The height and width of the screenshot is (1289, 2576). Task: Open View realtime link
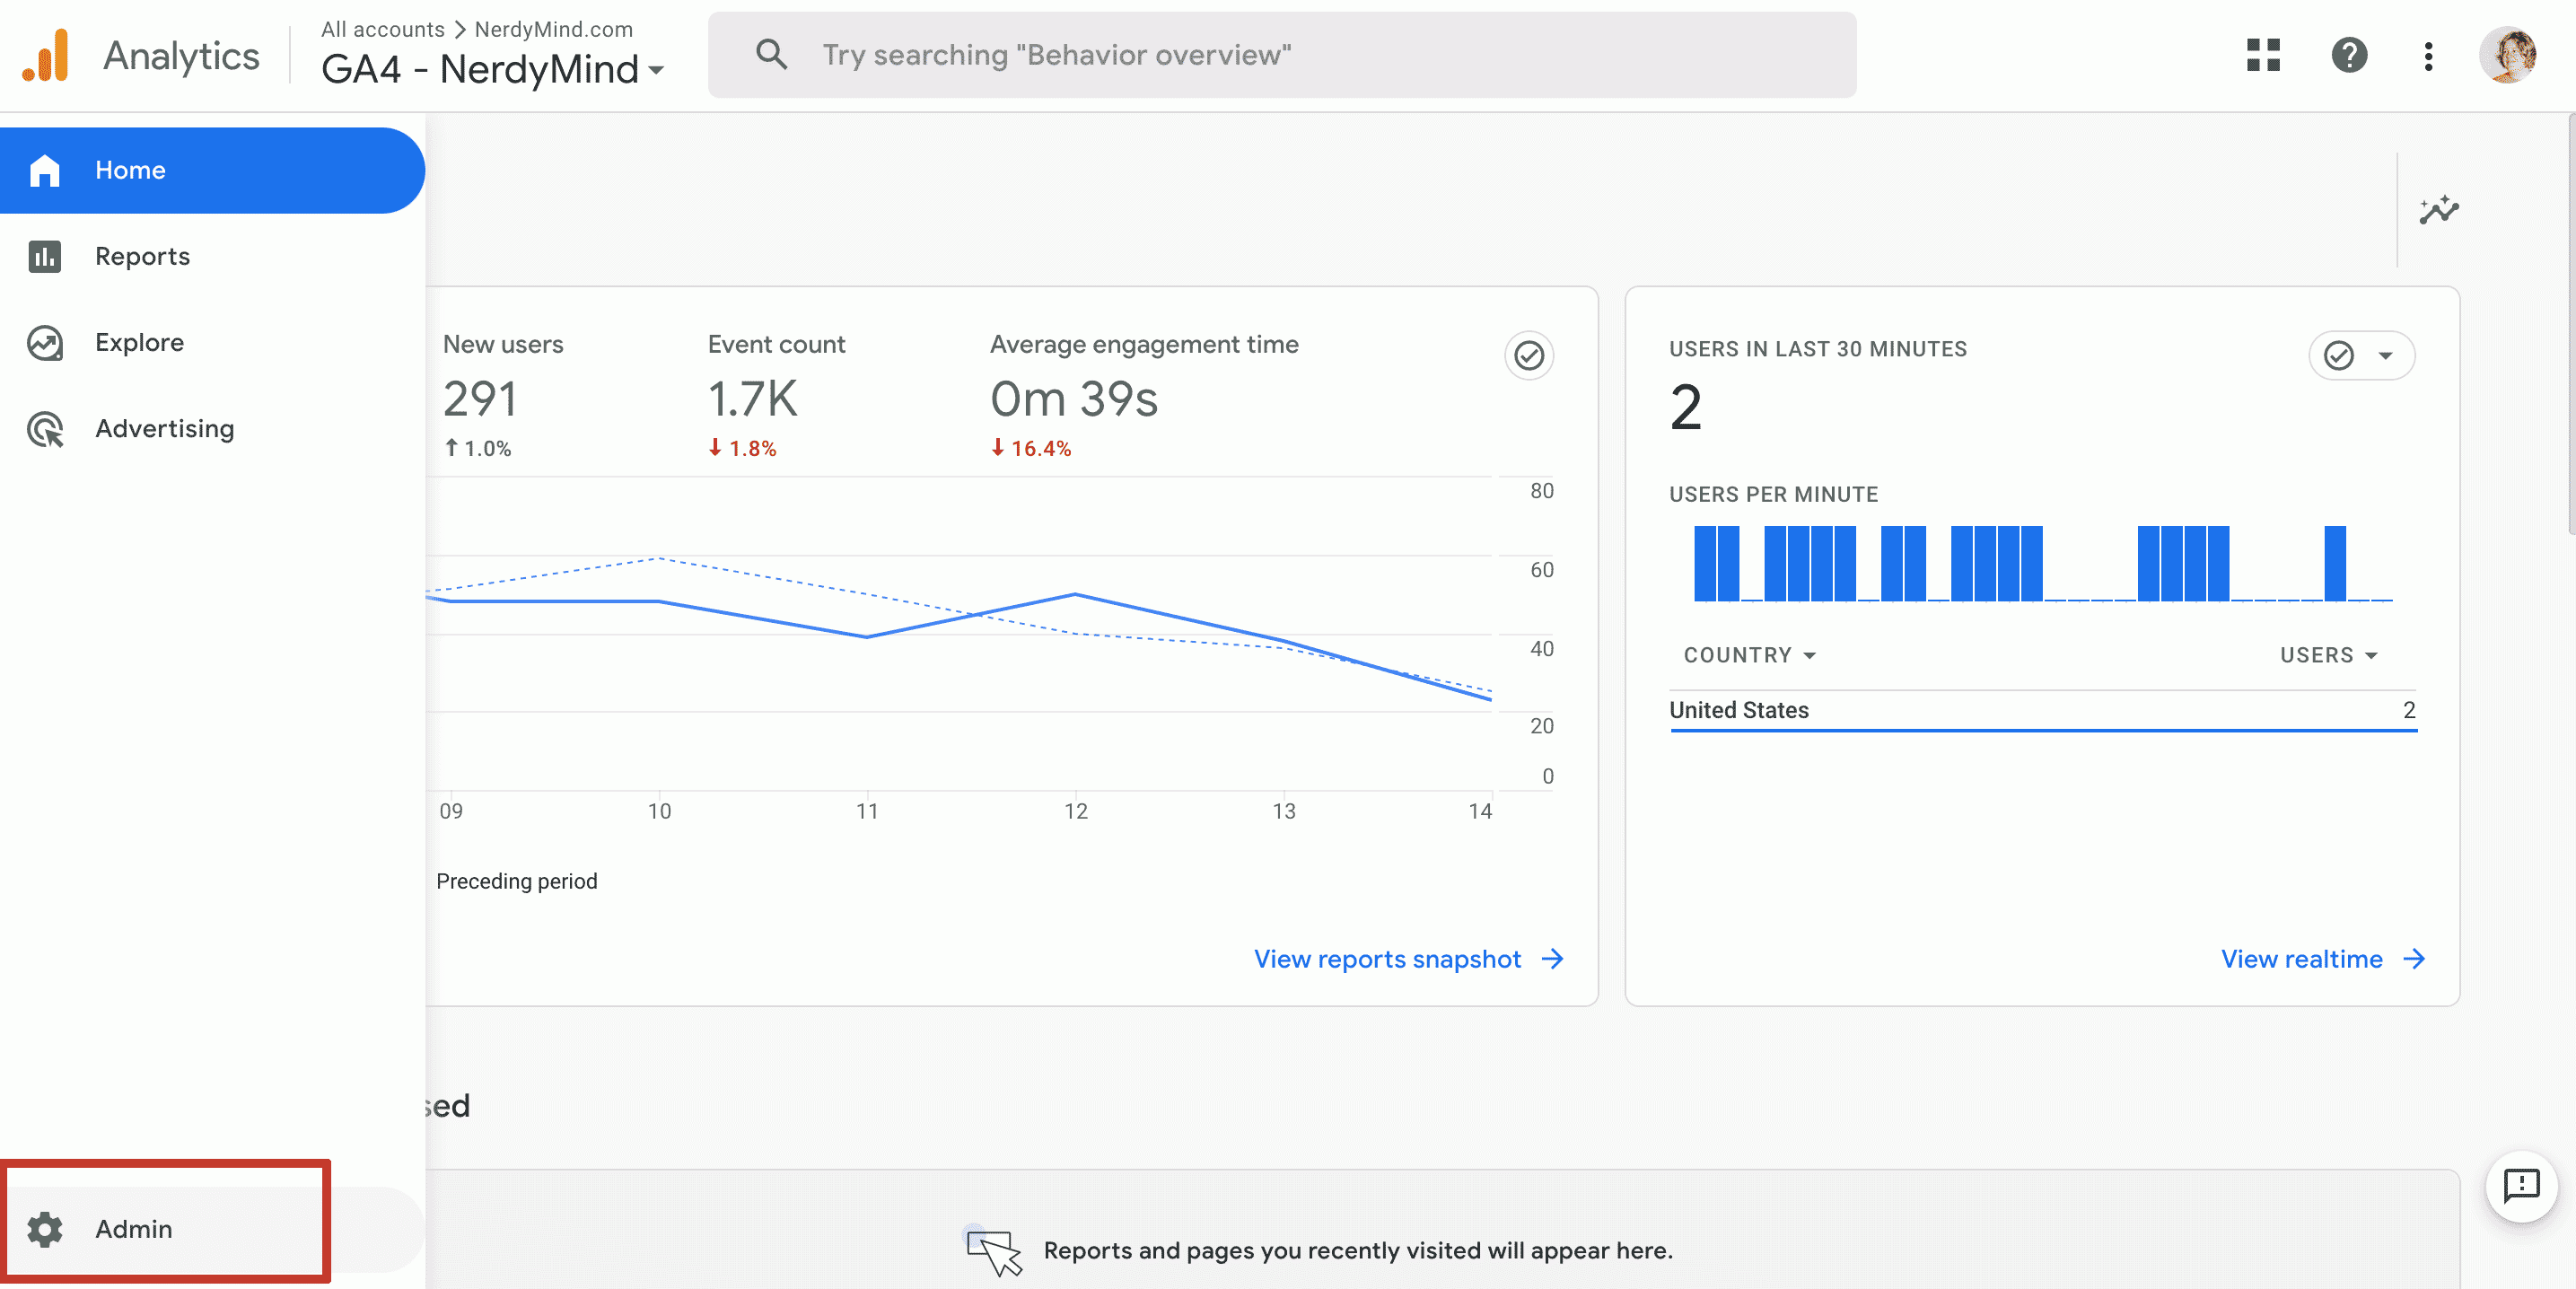(2322, 959)
